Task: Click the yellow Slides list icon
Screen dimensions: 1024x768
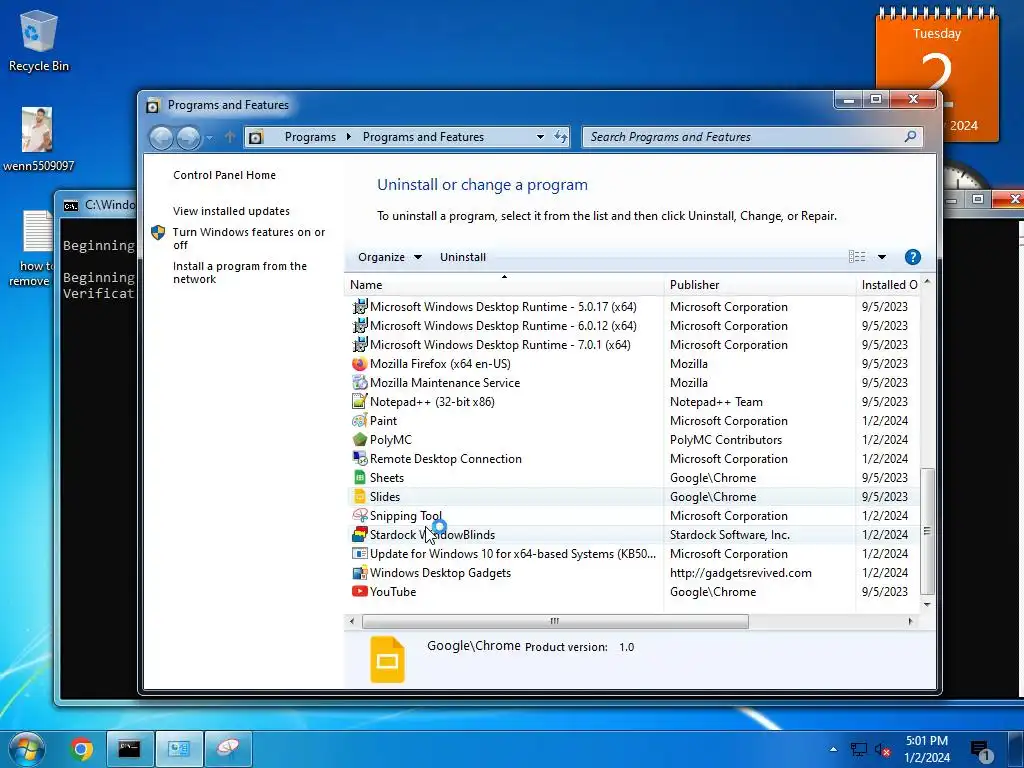Action: click(x=359, y=496)
